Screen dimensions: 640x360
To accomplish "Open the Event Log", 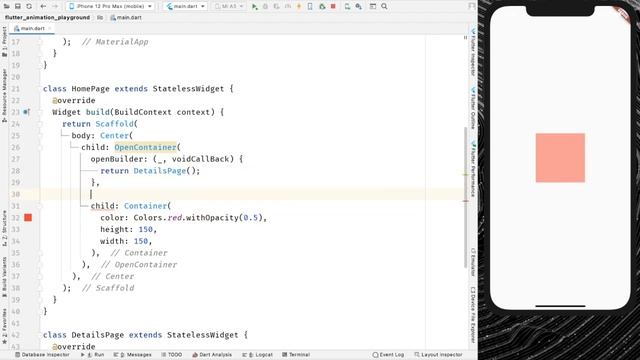I will pos(389,355).
